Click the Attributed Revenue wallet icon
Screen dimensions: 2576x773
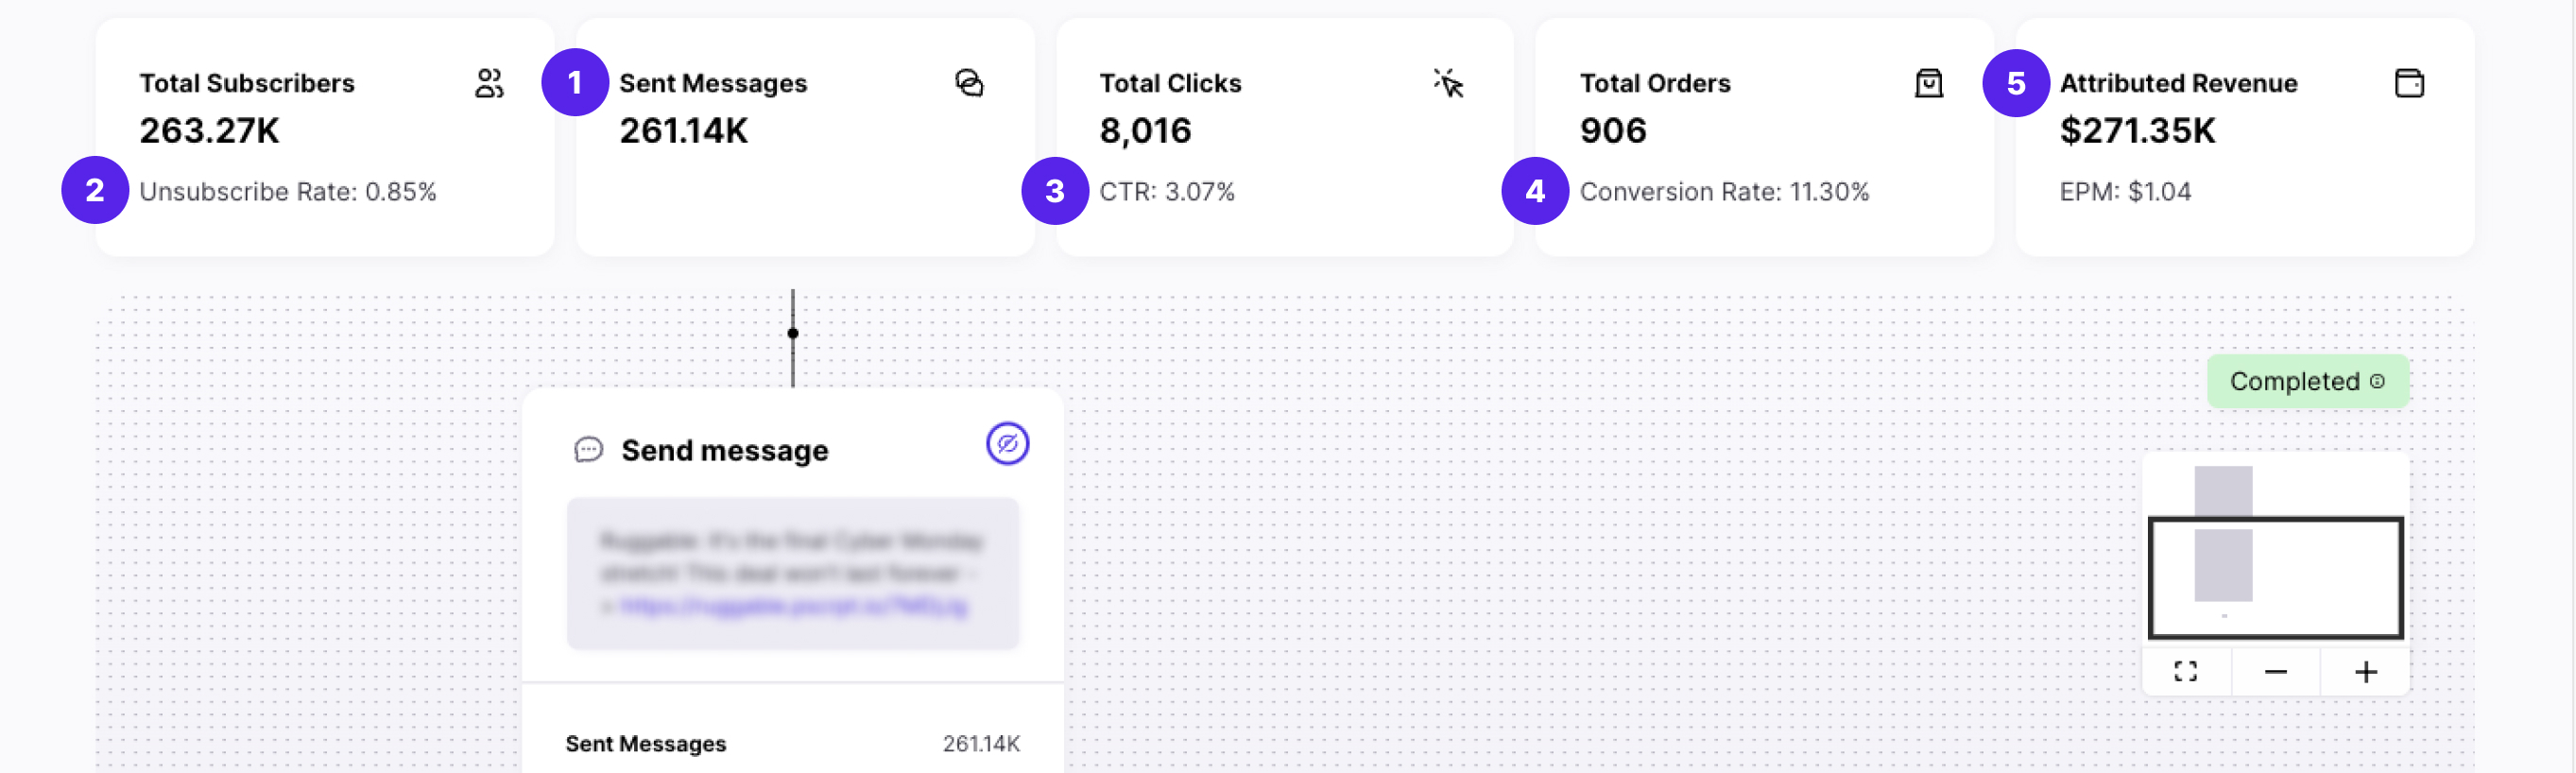[x=2410, y=85]
